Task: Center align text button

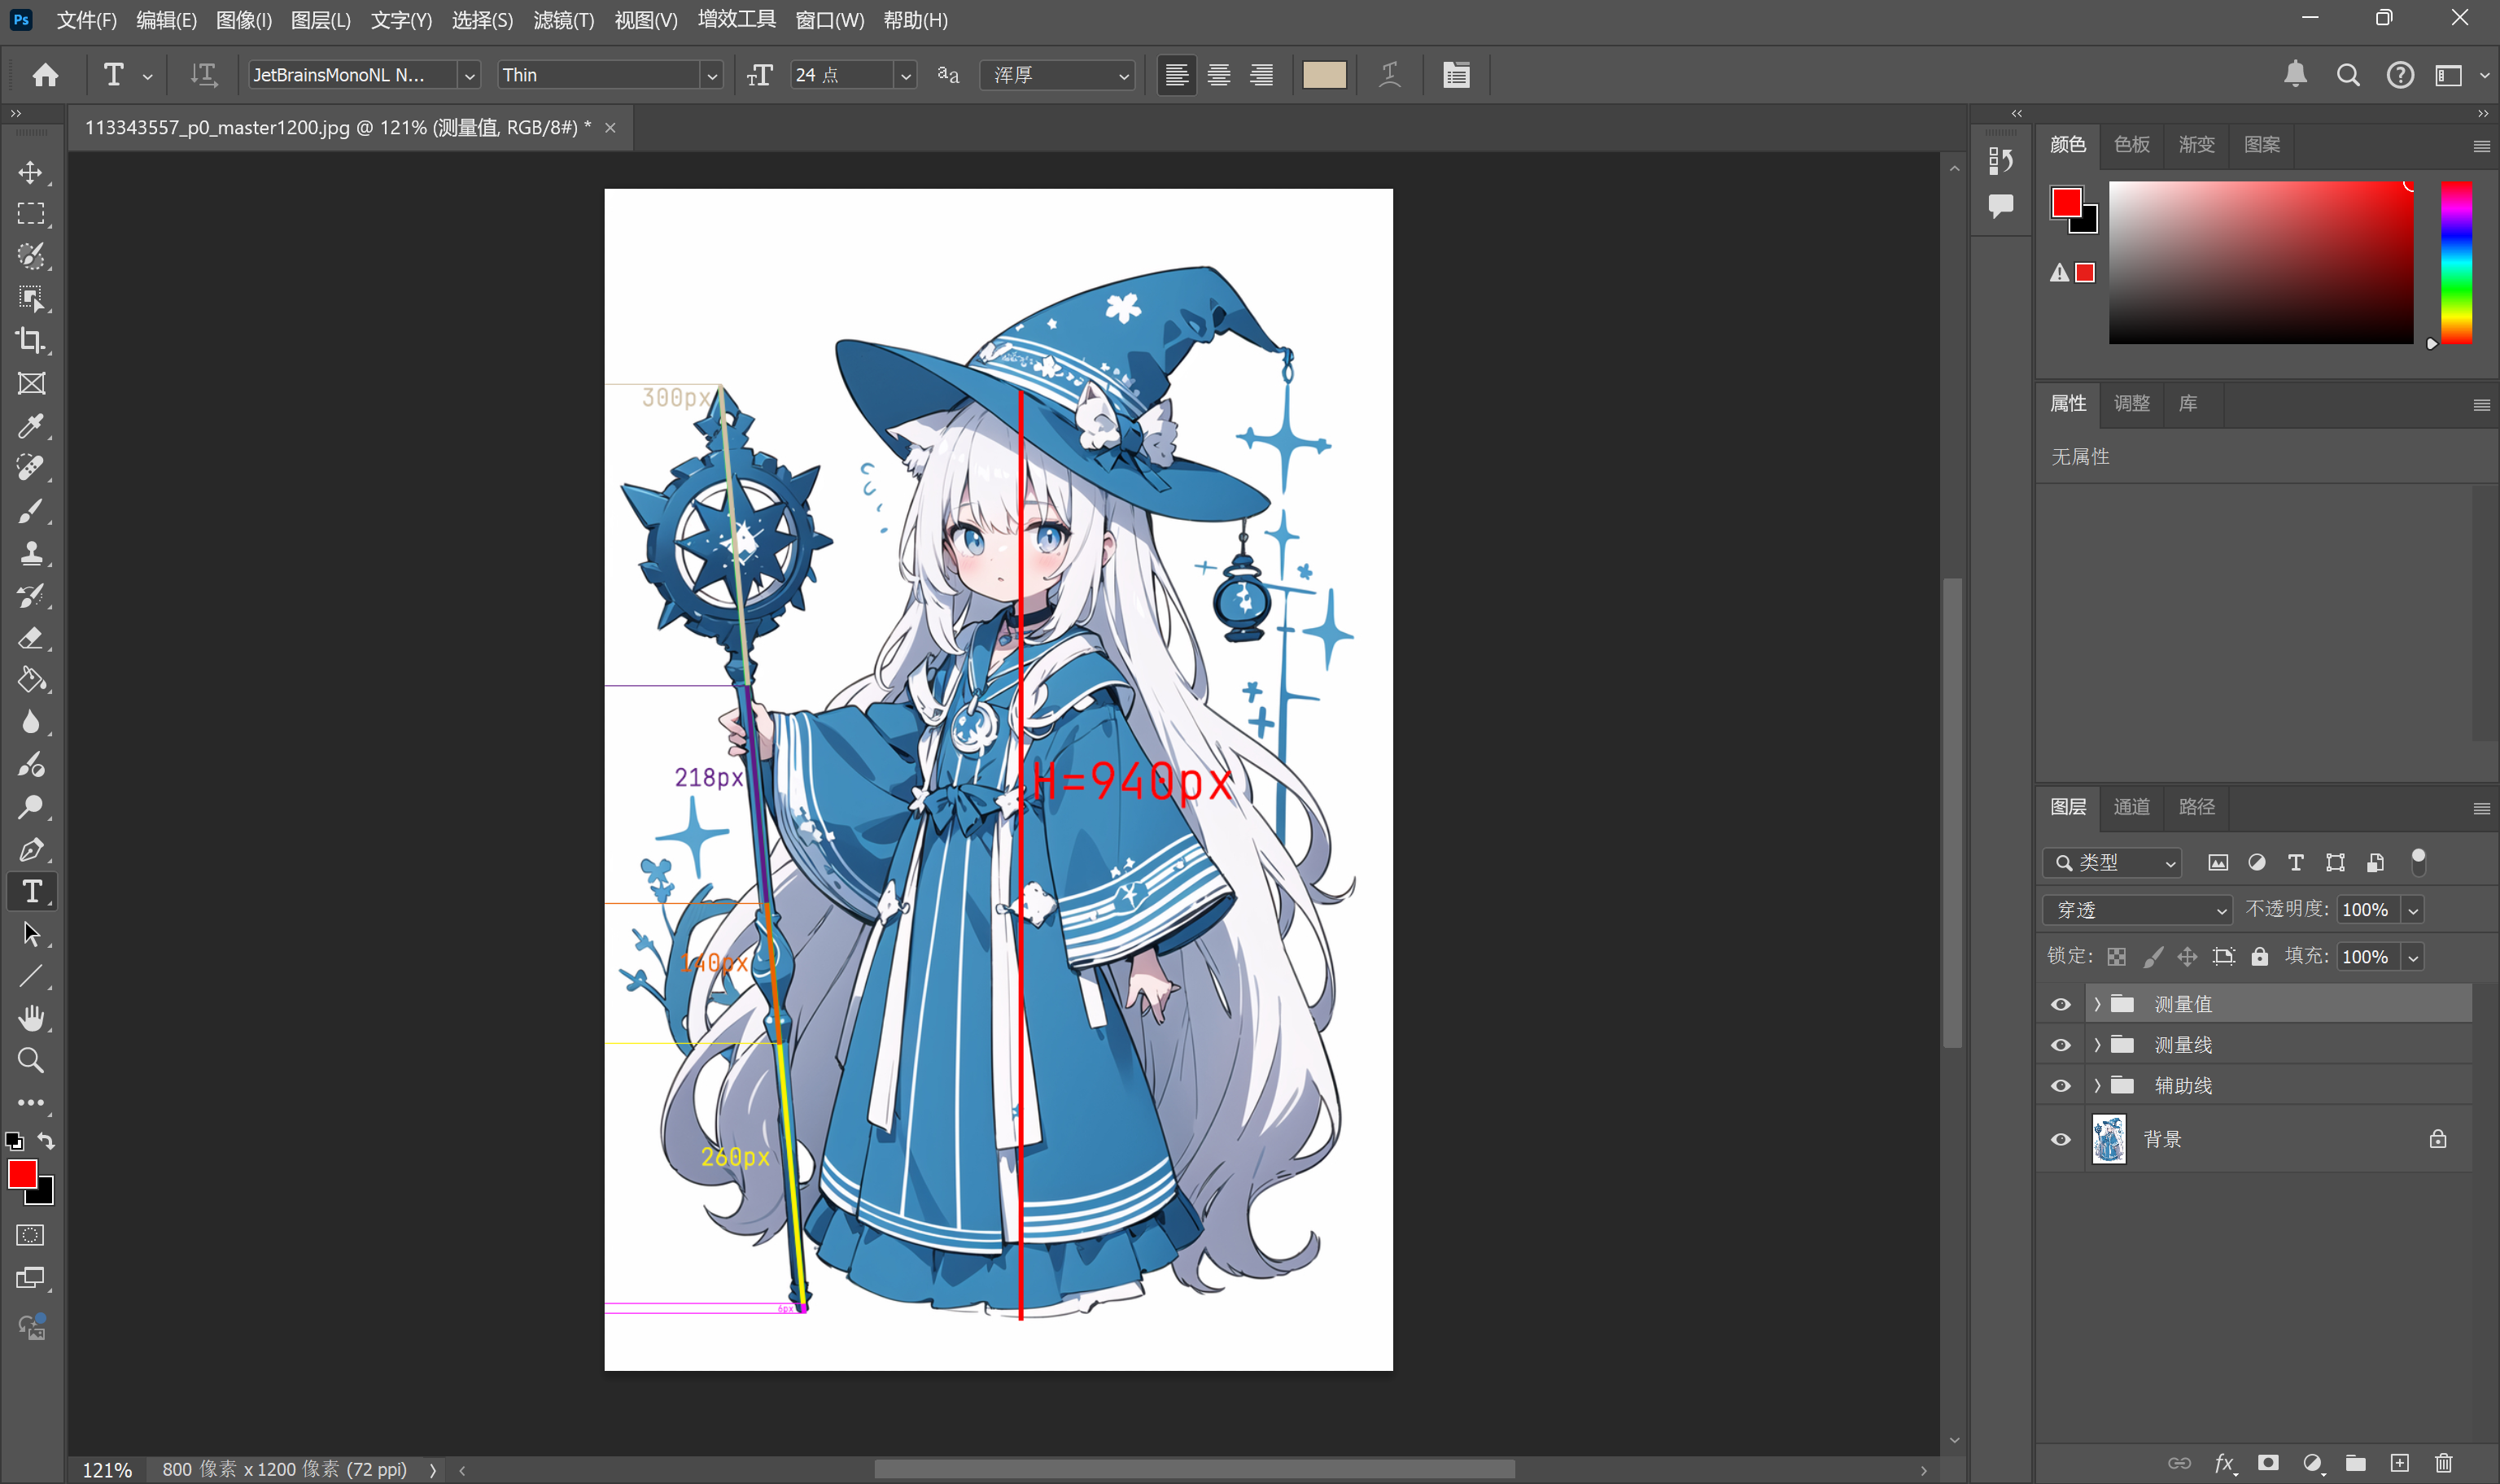Action: point(1218,75)
